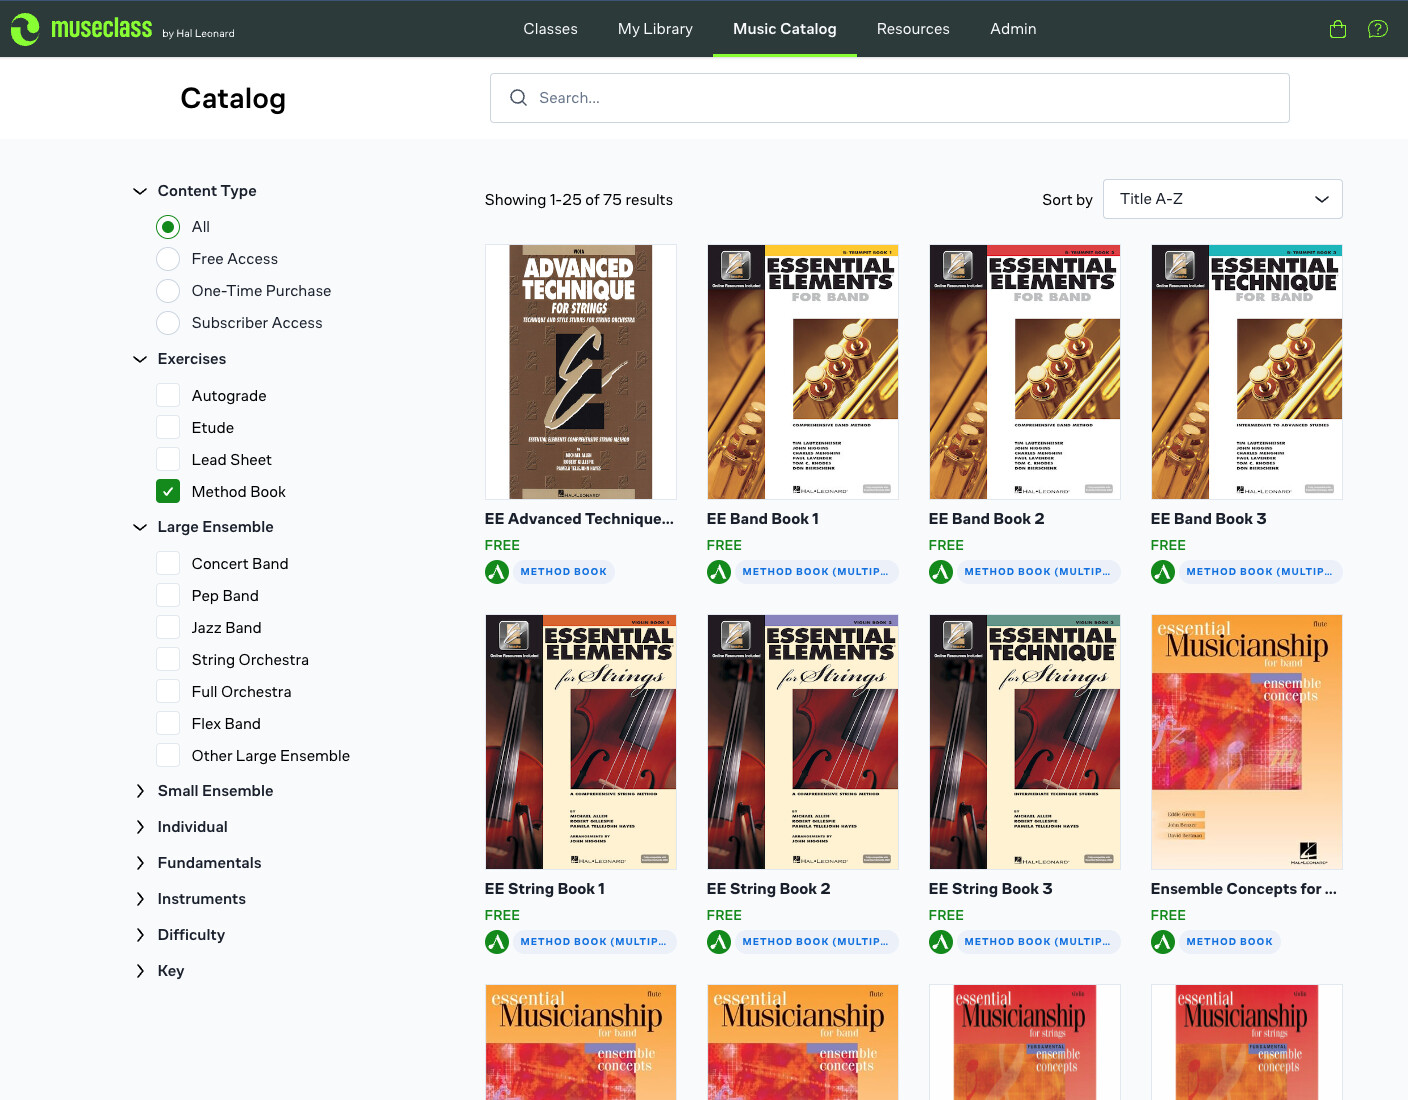This screenshot has height=1100, width=1408.
Task: Click green badge icon under EE Band Book 1
Action: pyautogui.click(x=719, y=572)
